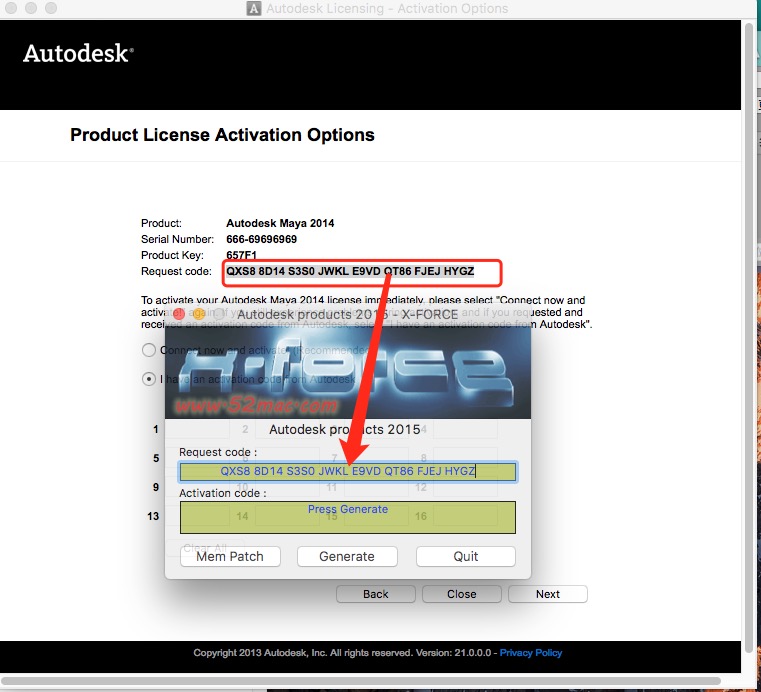This screenshot has width=761, height=692.
Task: Click the Back button in Autodesk Licensing
Action: [376, 594]
